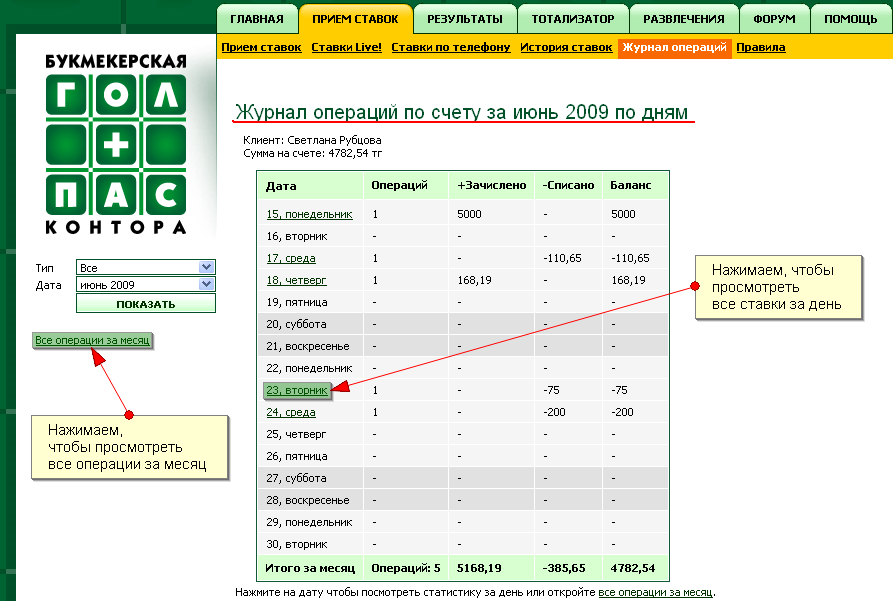The width and height of the screenshot is (893, 601).
Task: Open the ПОМОЩЬ tab
Action: click(x=851, y=17)
